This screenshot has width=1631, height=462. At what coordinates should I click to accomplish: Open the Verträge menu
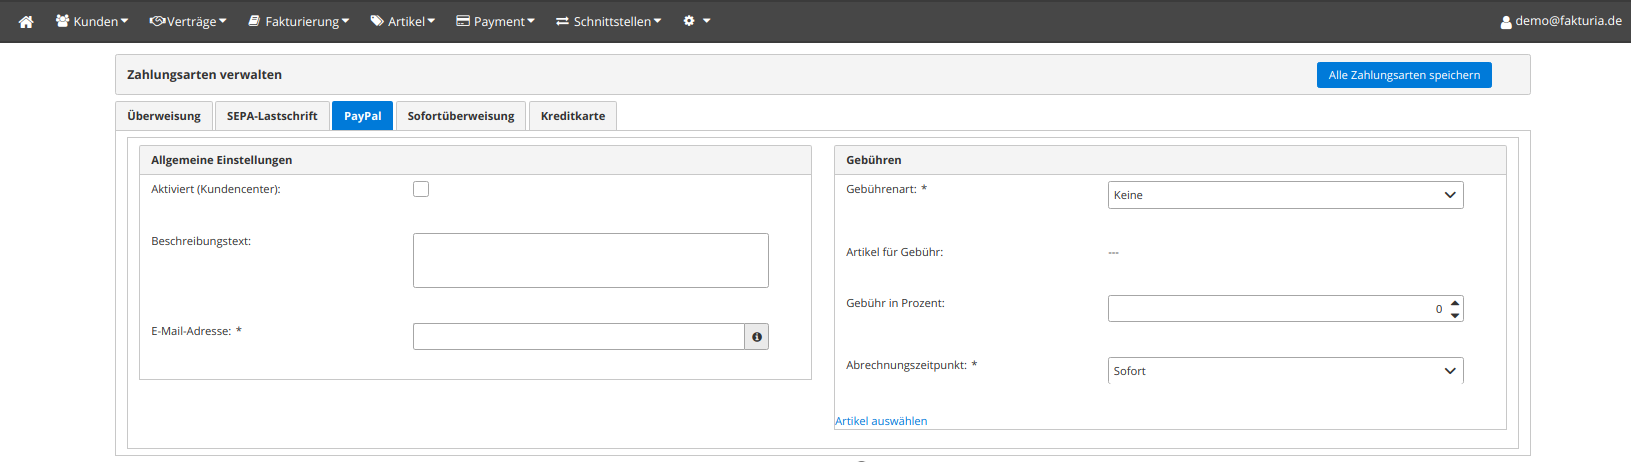point(188,21)
